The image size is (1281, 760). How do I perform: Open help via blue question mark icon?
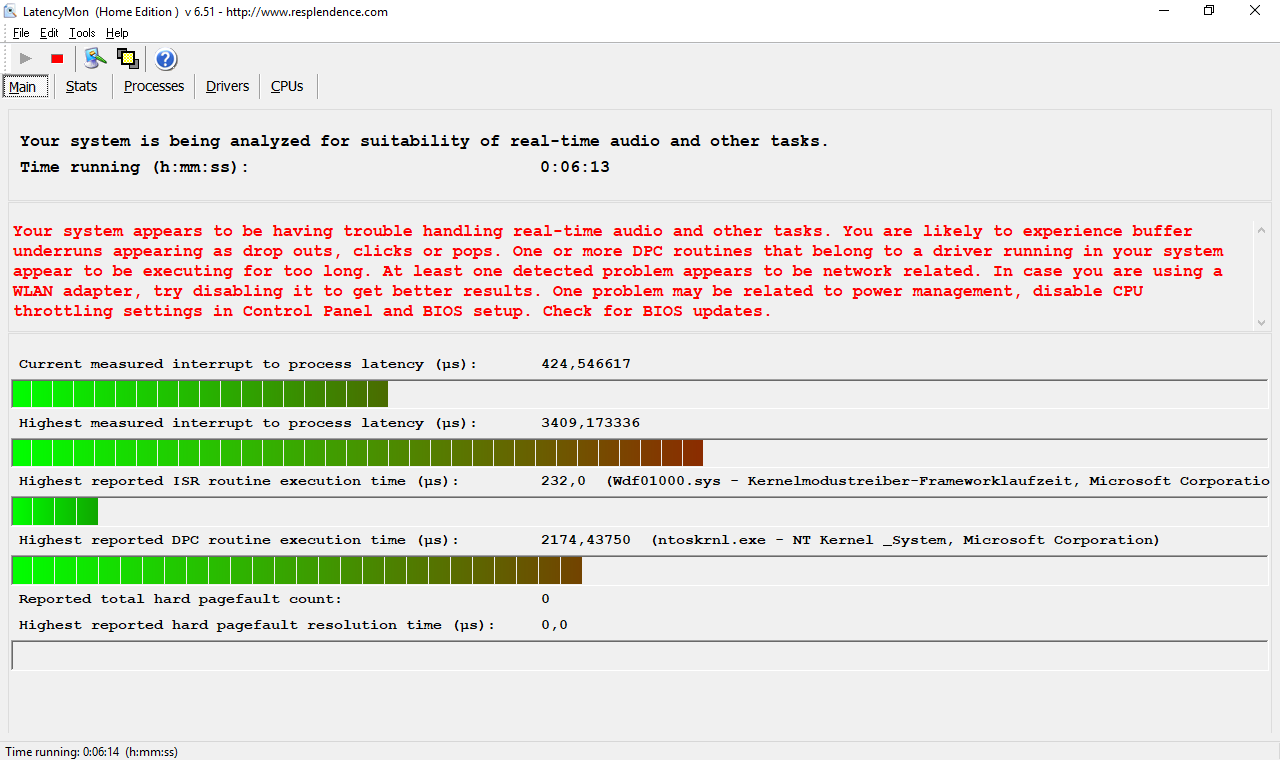167,59
